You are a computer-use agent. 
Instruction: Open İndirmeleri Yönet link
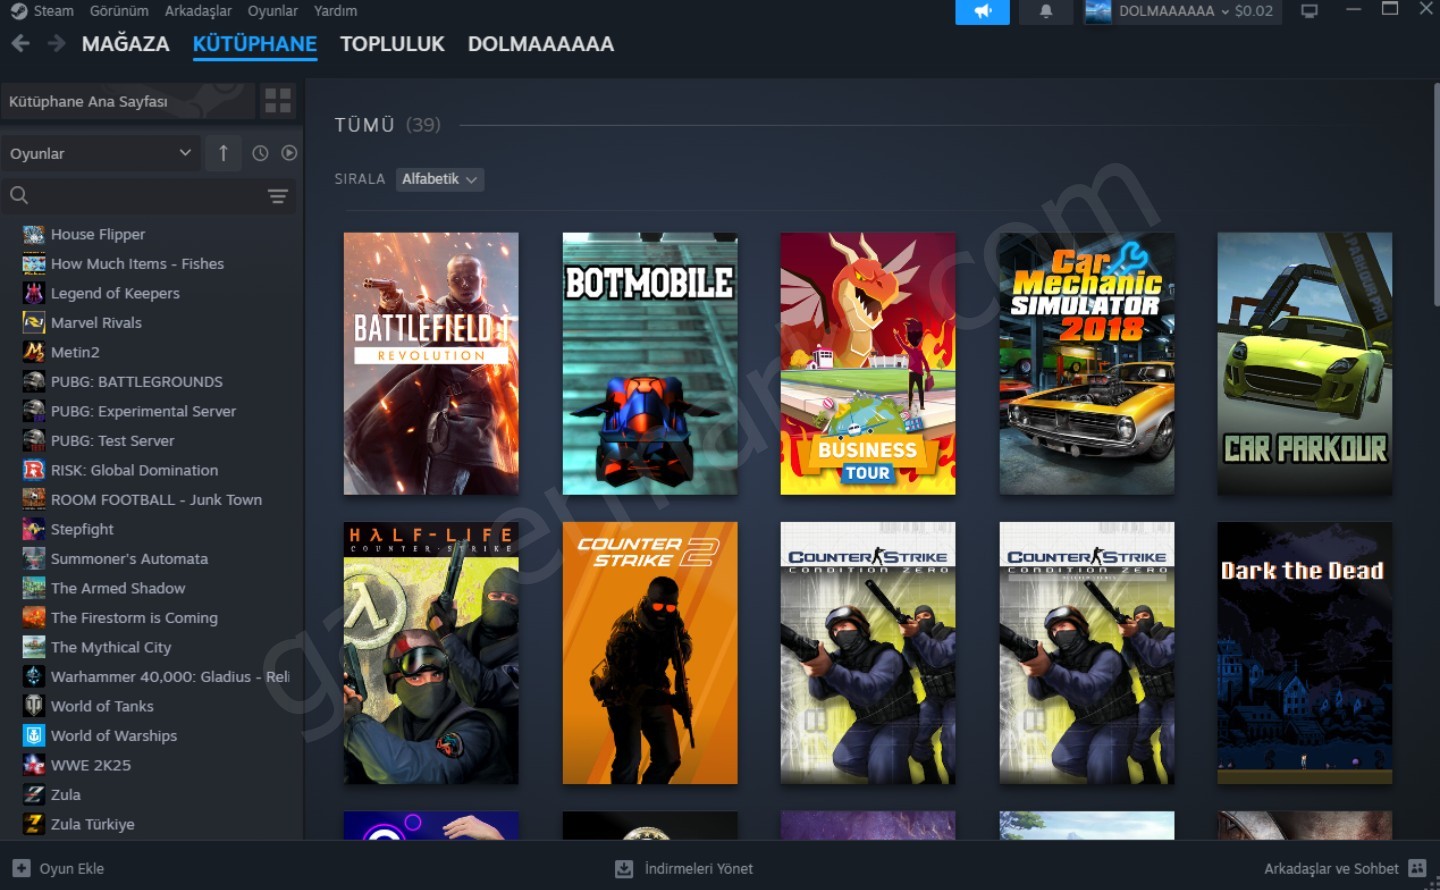coord(685,869)
